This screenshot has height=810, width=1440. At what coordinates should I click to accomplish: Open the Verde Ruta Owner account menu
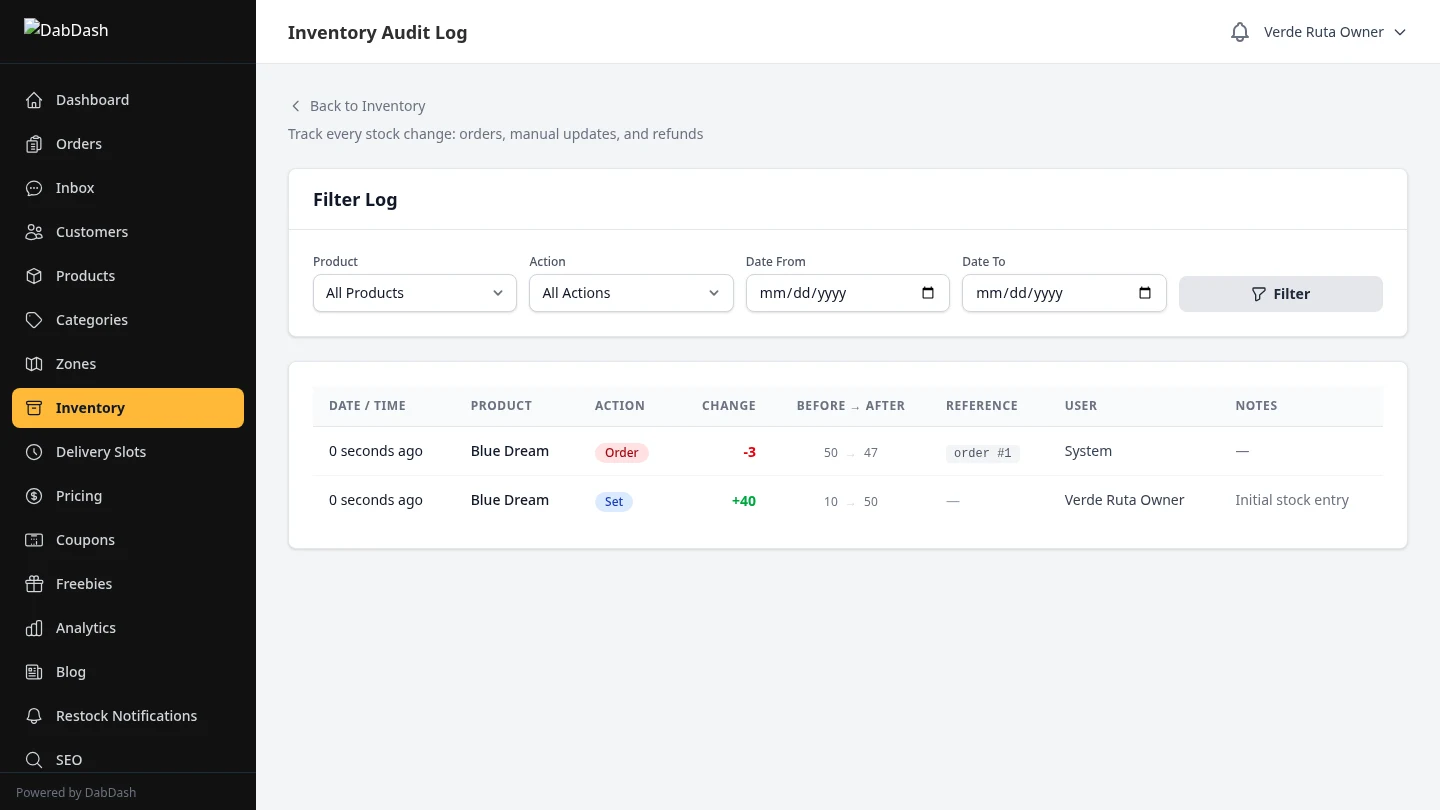pos(1334,32)
